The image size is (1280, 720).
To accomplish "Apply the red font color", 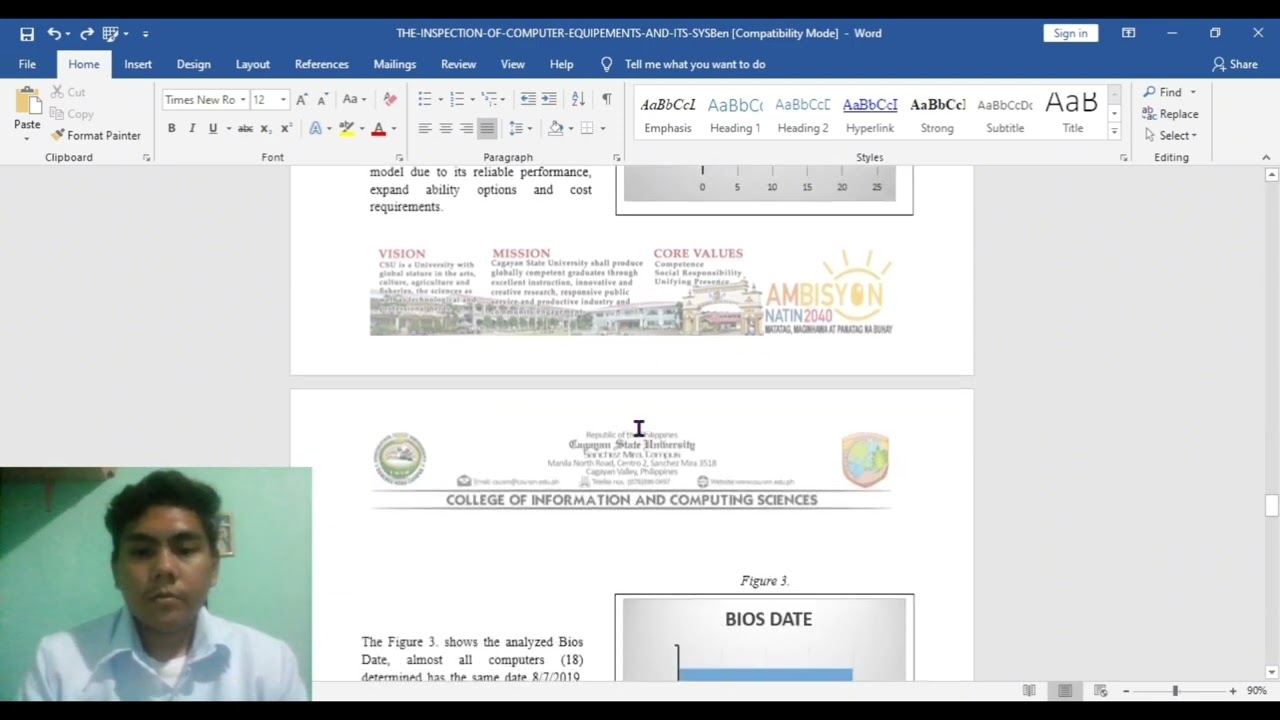I will (378, 128).
